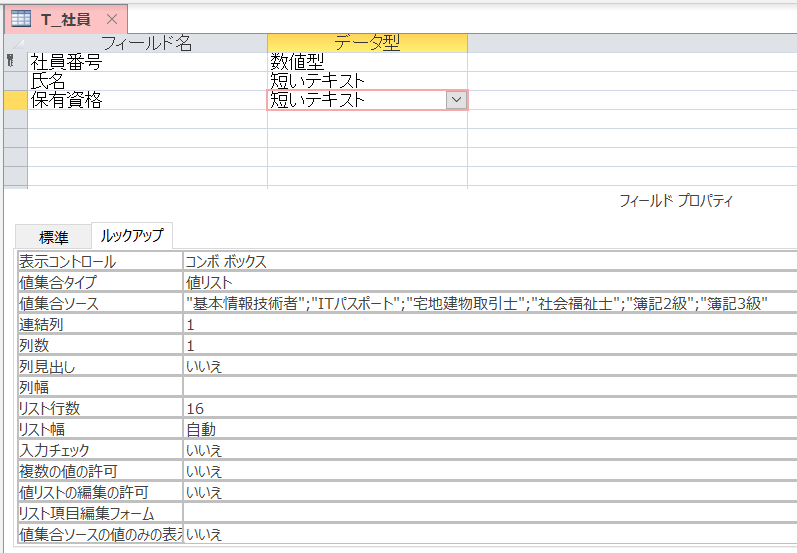
Task: Click the 列数 property label
Action: click(x=100, y=345)
